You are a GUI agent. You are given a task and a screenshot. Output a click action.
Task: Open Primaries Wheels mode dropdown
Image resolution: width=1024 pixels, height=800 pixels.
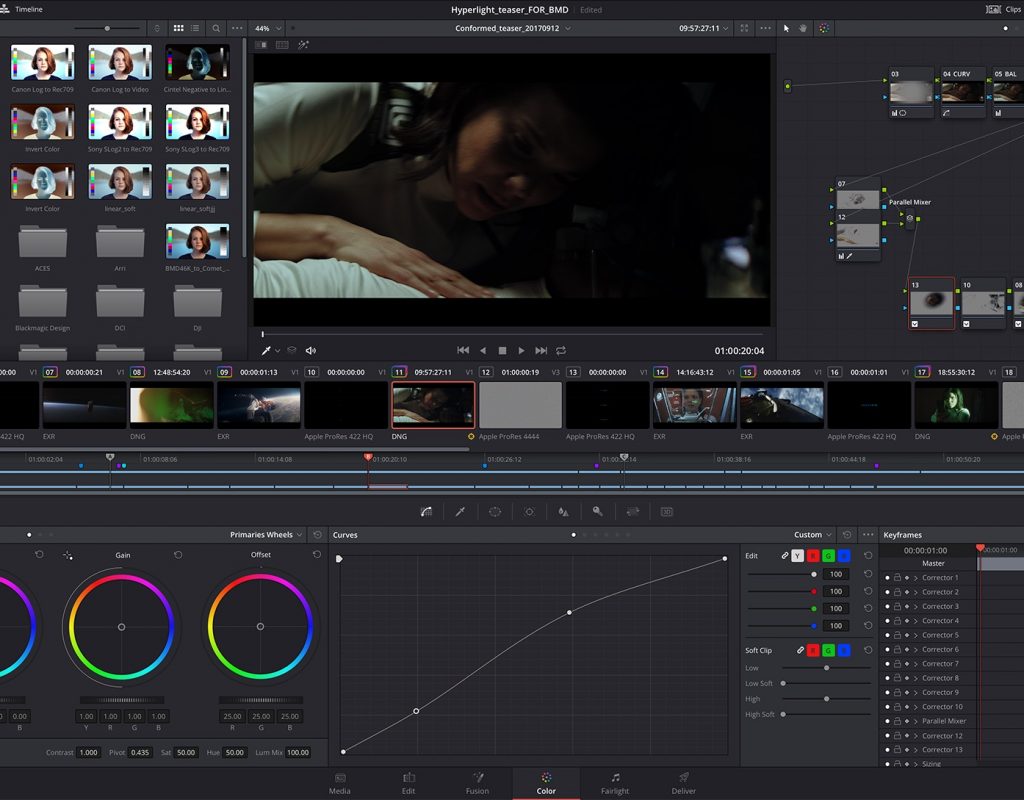click(x=266, y=535)
